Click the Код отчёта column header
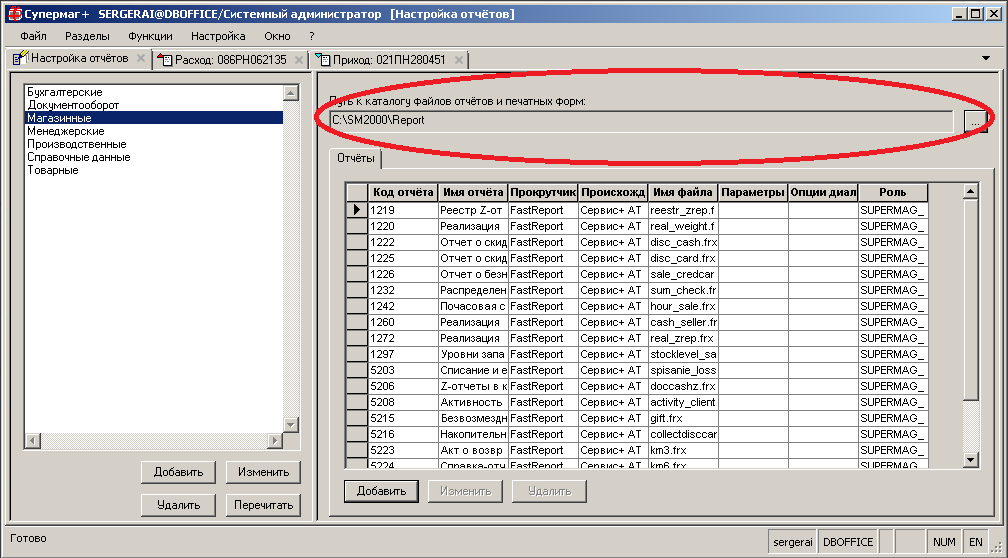This screenshot has height=558, width=1008. point(402,192)
